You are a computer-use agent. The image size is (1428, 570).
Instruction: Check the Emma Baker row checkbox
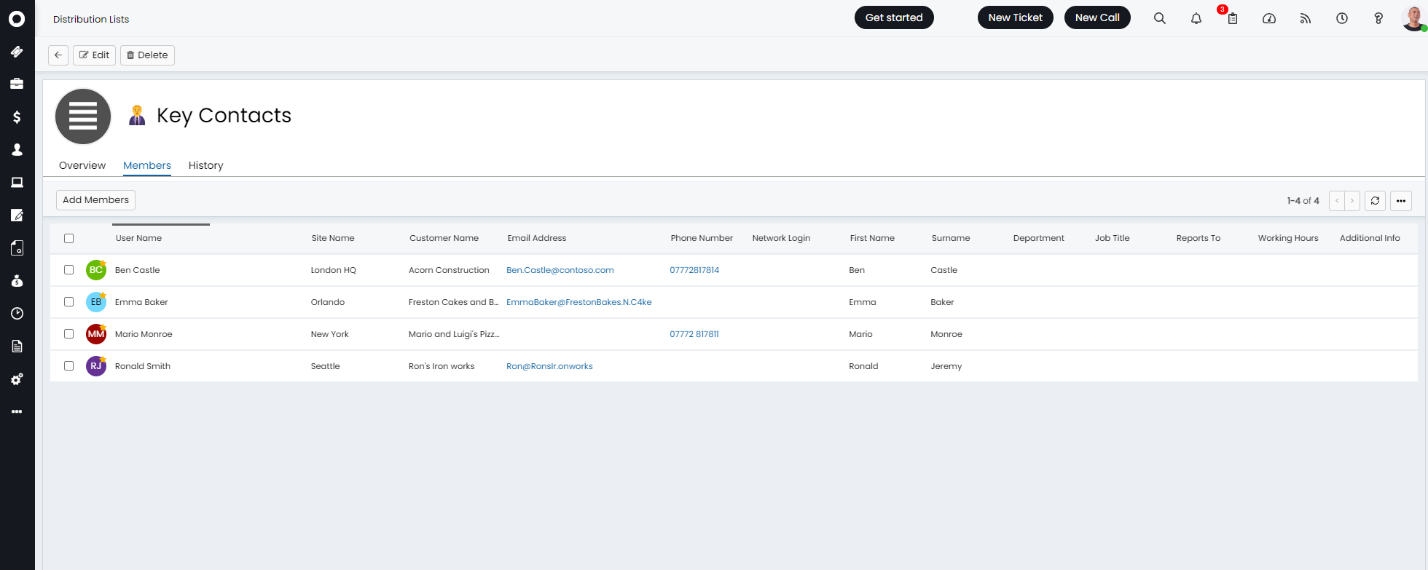coord(69,301)
